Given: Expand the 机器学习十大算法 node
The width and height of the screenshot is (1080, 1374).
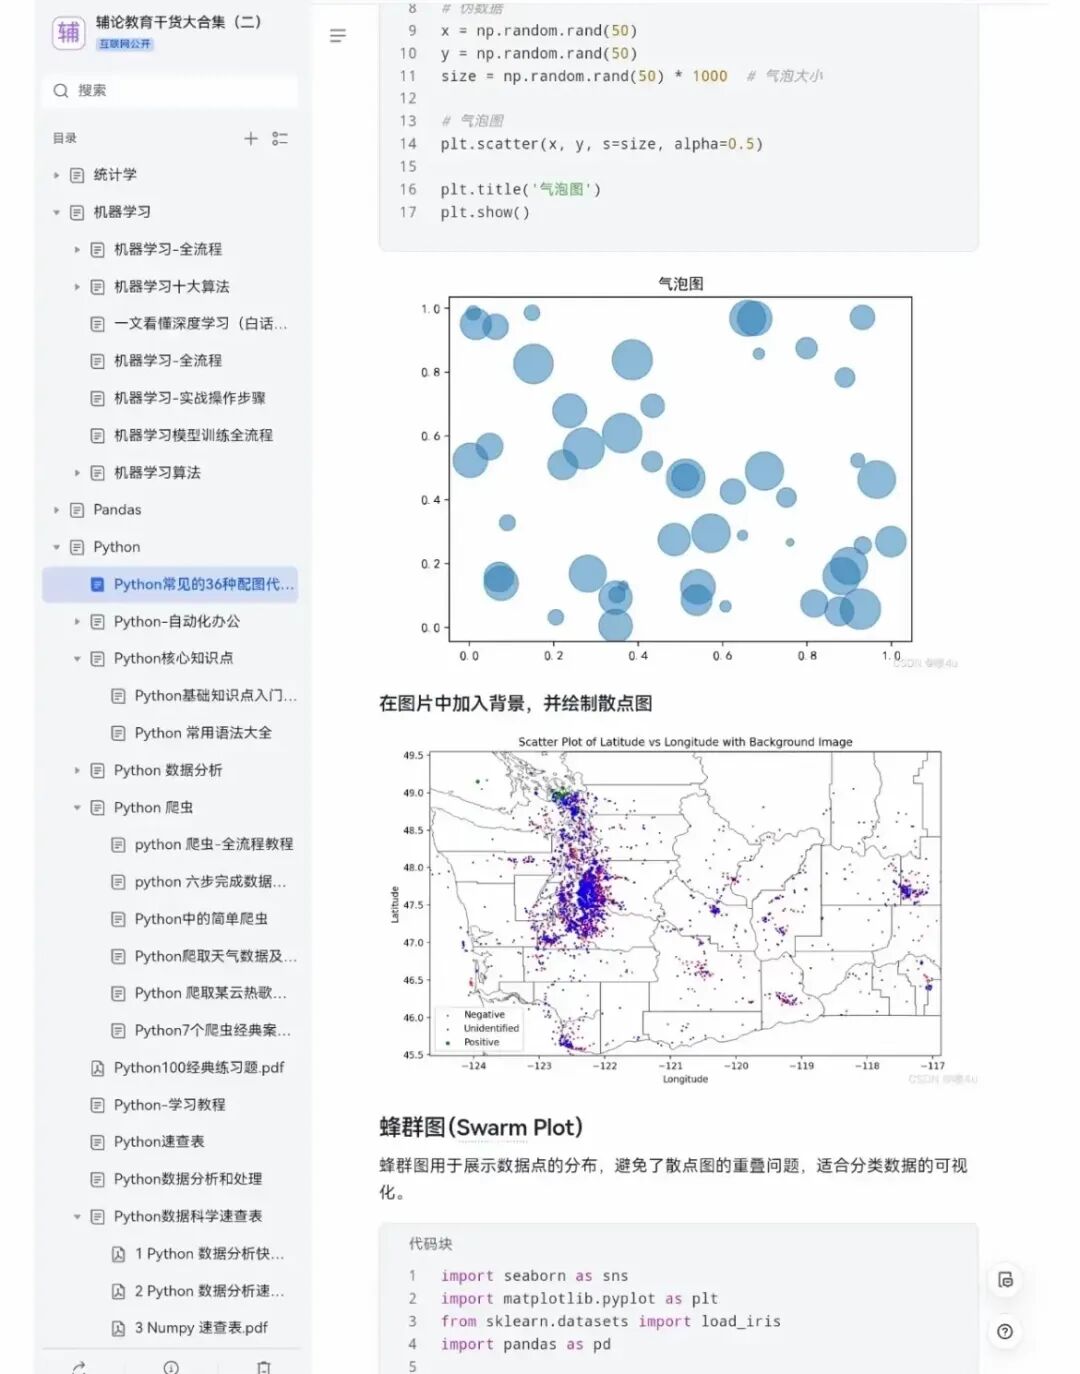Looking at the screenshot, I should click(77, 287).
